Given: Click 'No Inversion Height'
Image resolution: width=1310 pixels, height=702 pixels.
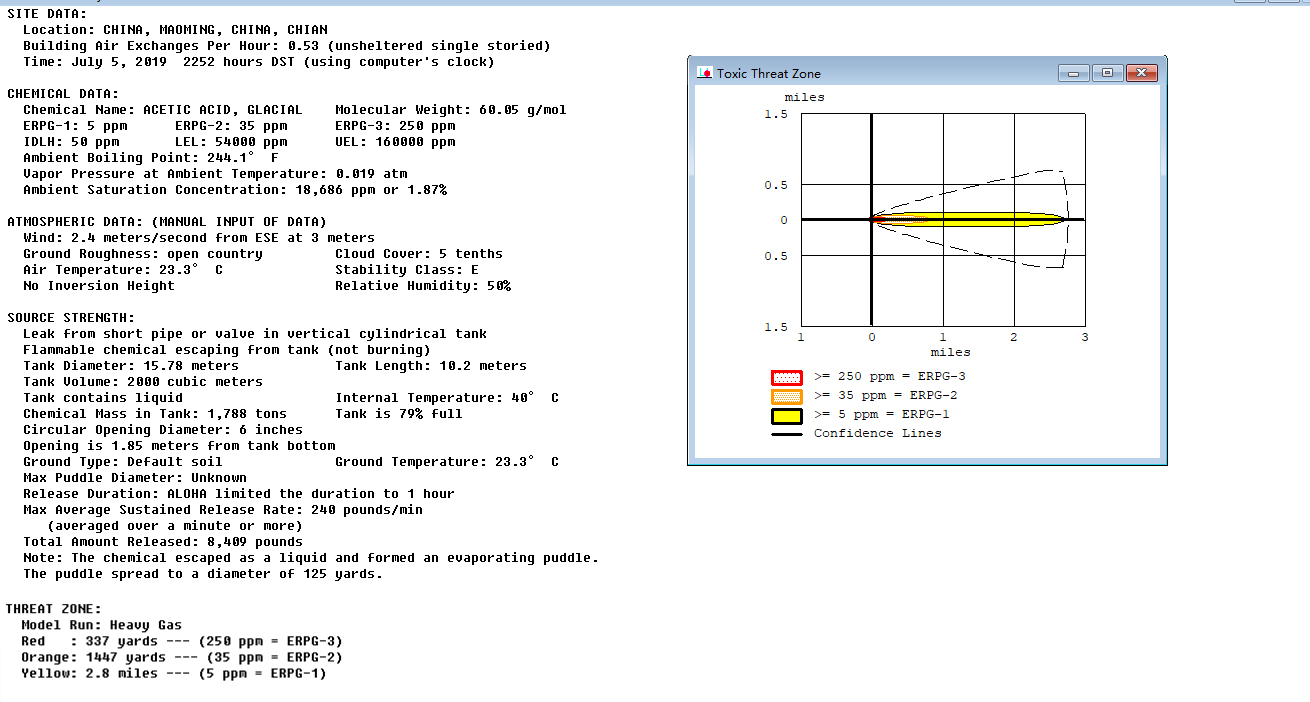Looking at the screenshot, I should pos(99,286).
